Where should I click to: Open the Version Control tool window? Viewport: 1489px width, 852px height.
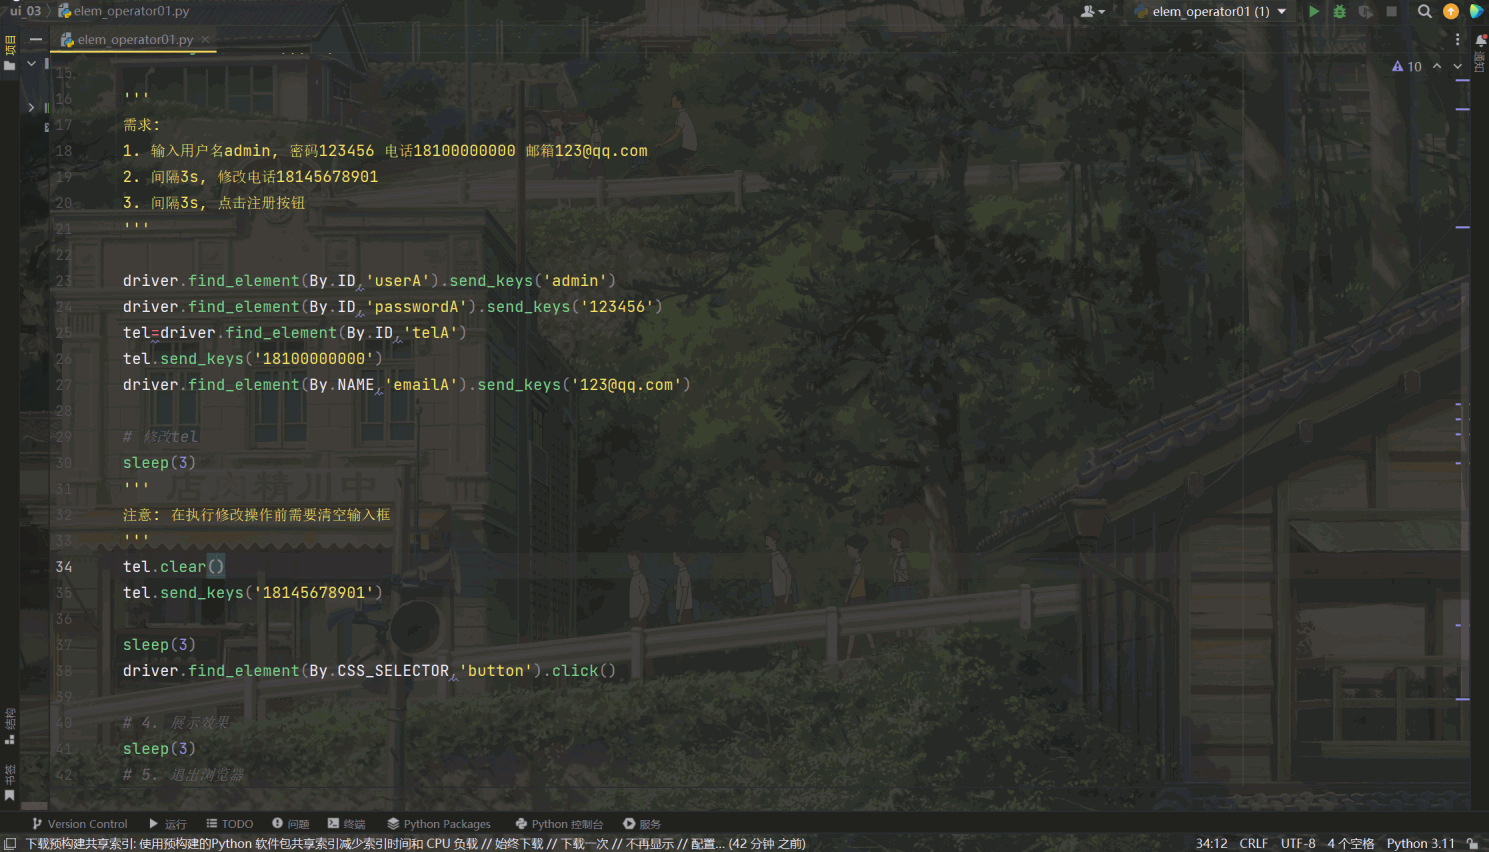80,824
